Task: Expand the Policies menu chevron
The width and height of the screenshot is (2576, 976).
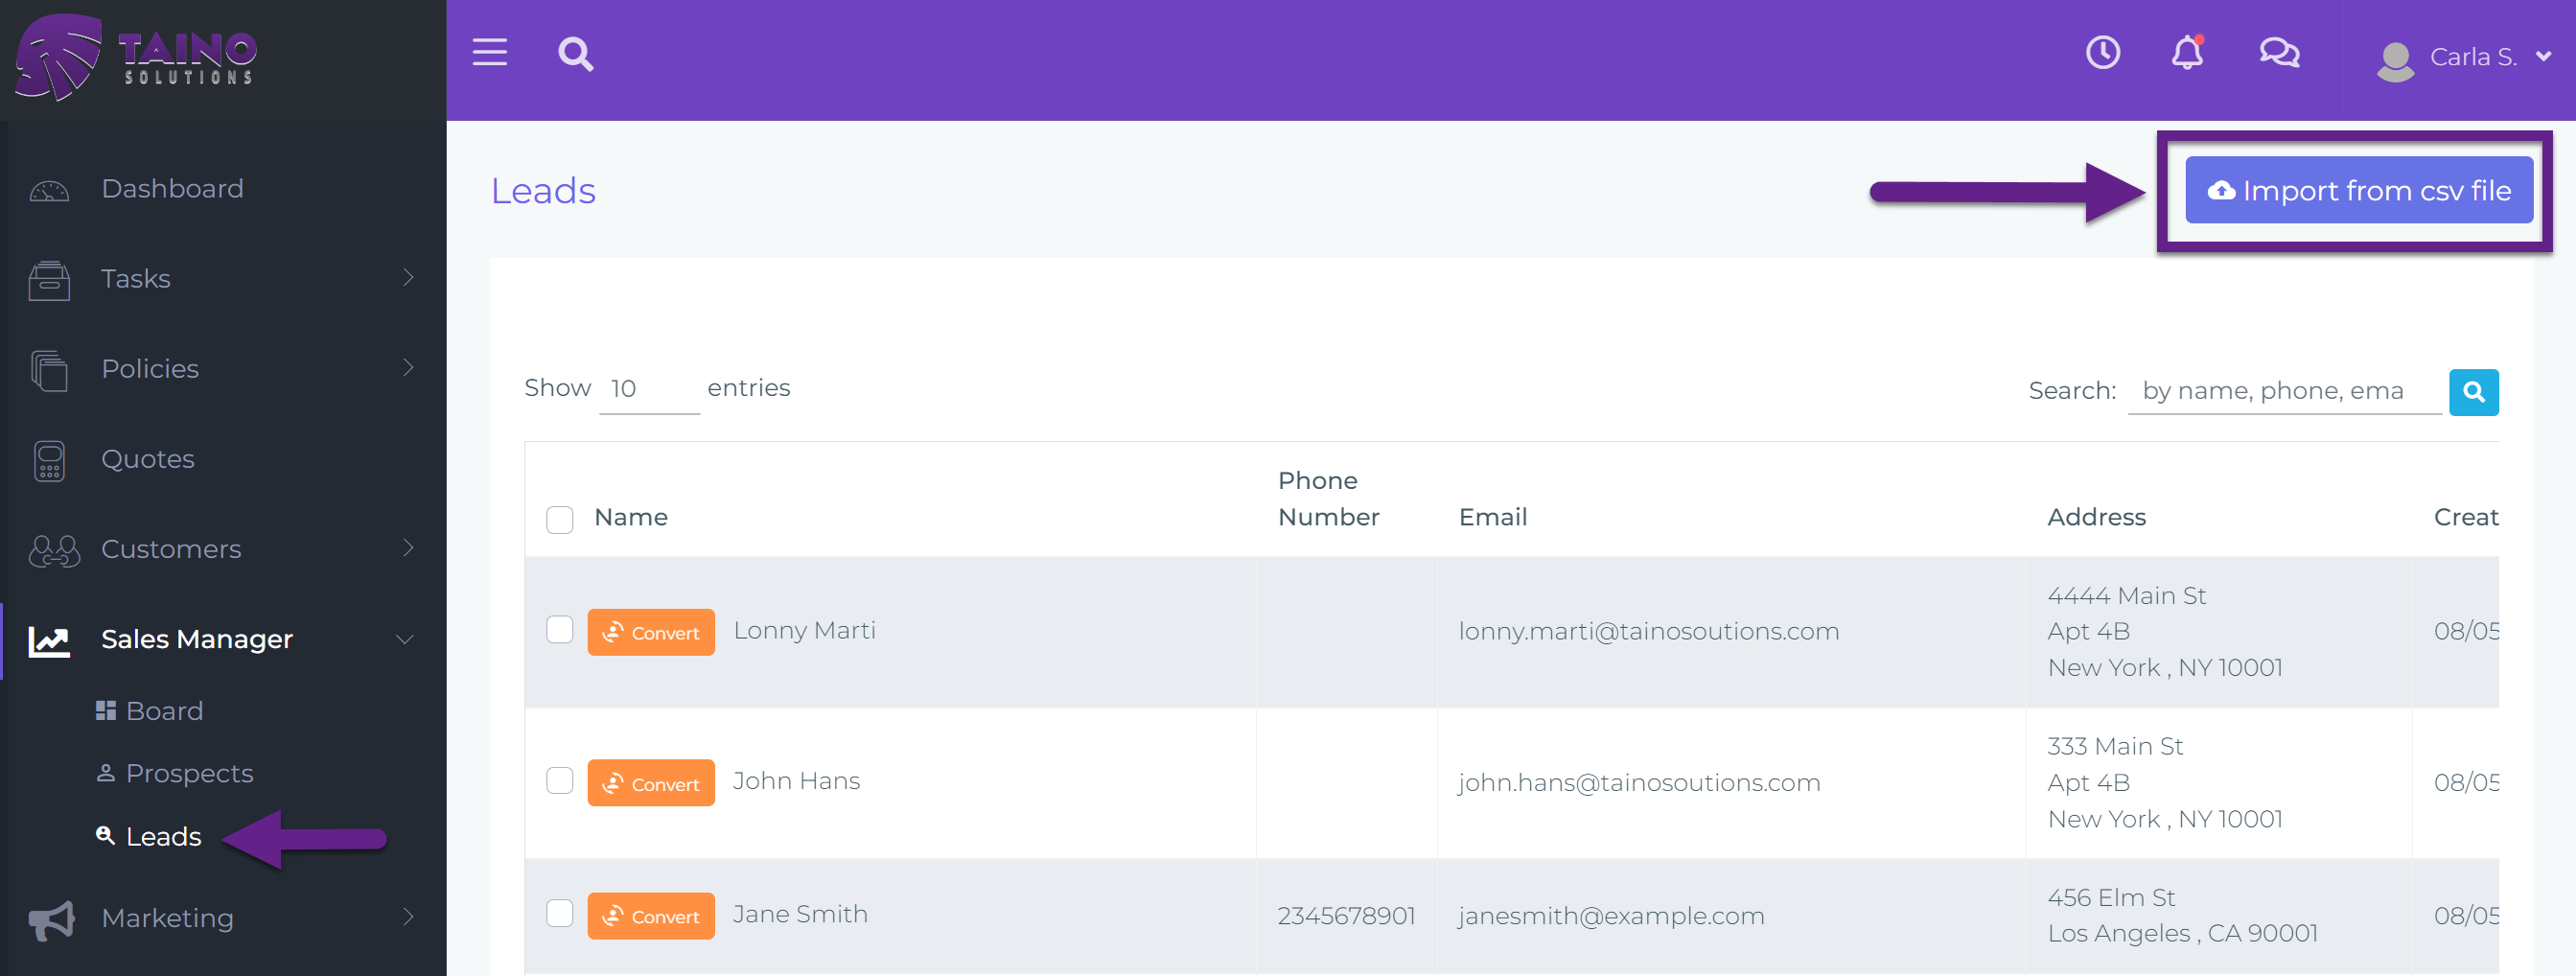Action: pos(408,367)
